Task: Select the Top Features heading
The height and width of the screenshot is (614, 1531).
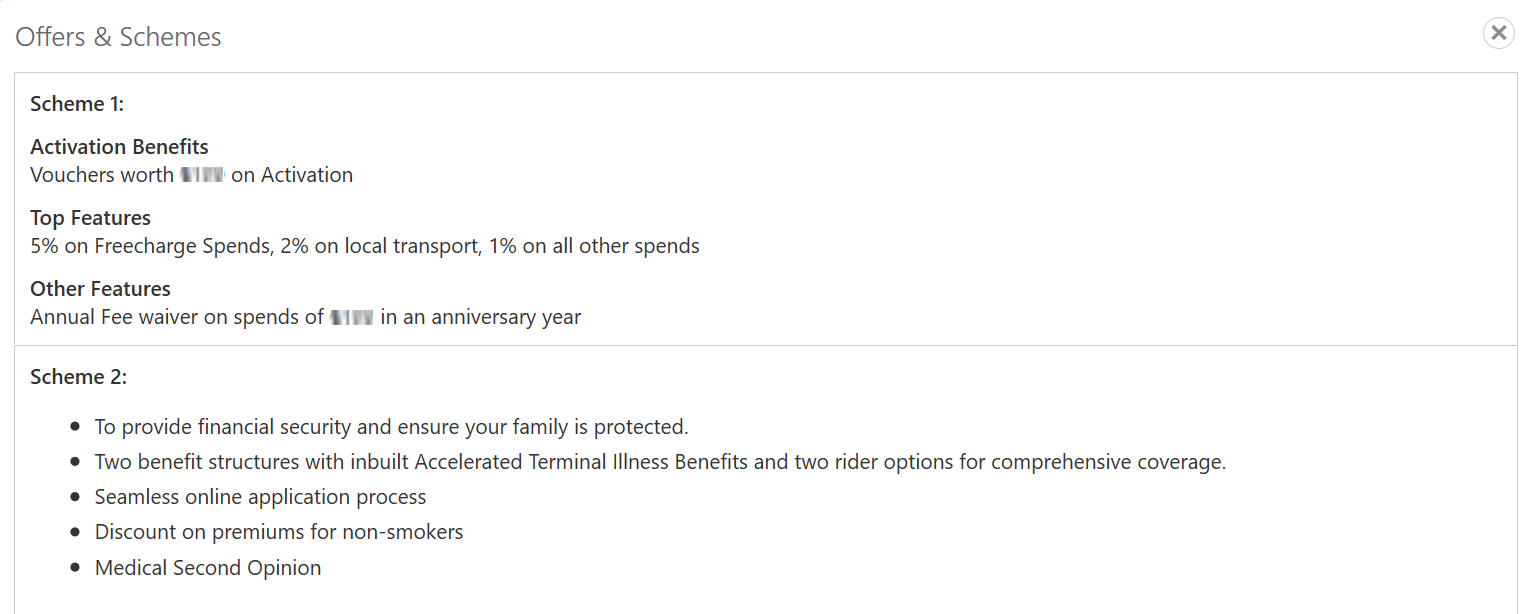Action: [x=90, y=218]
